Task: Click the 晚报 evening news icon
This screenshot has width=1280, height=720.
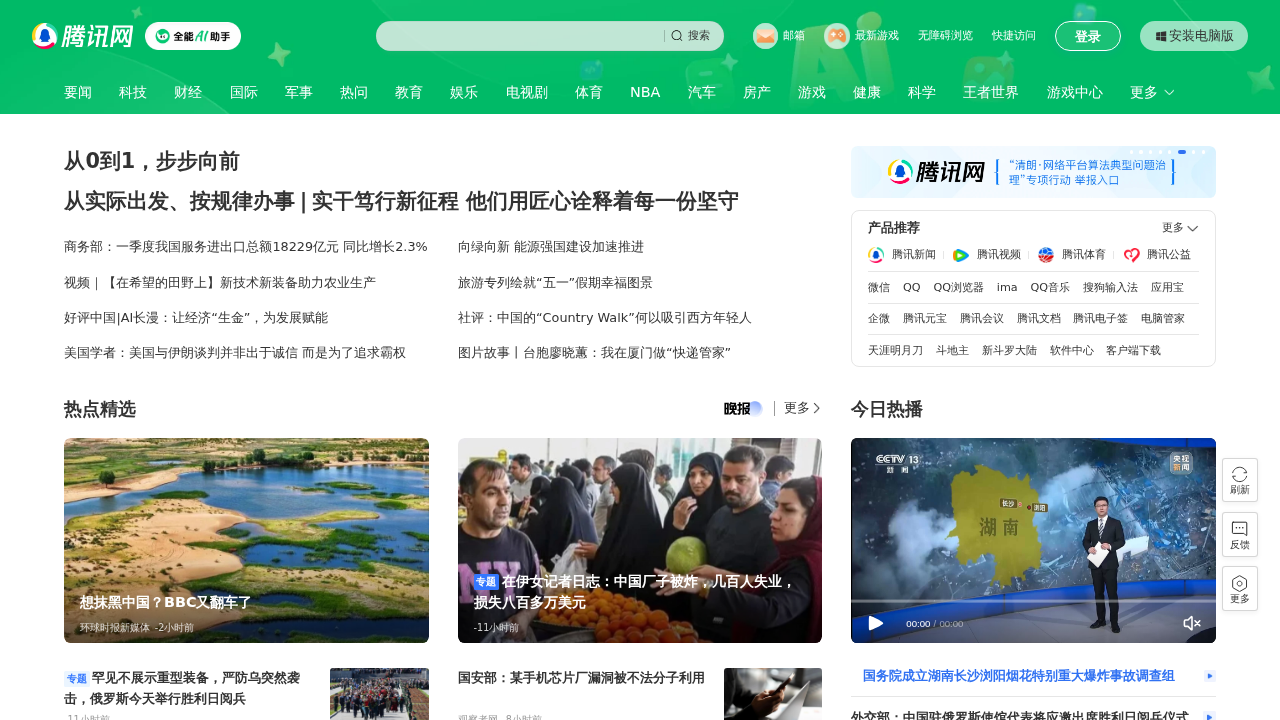Action: [743, 408]
